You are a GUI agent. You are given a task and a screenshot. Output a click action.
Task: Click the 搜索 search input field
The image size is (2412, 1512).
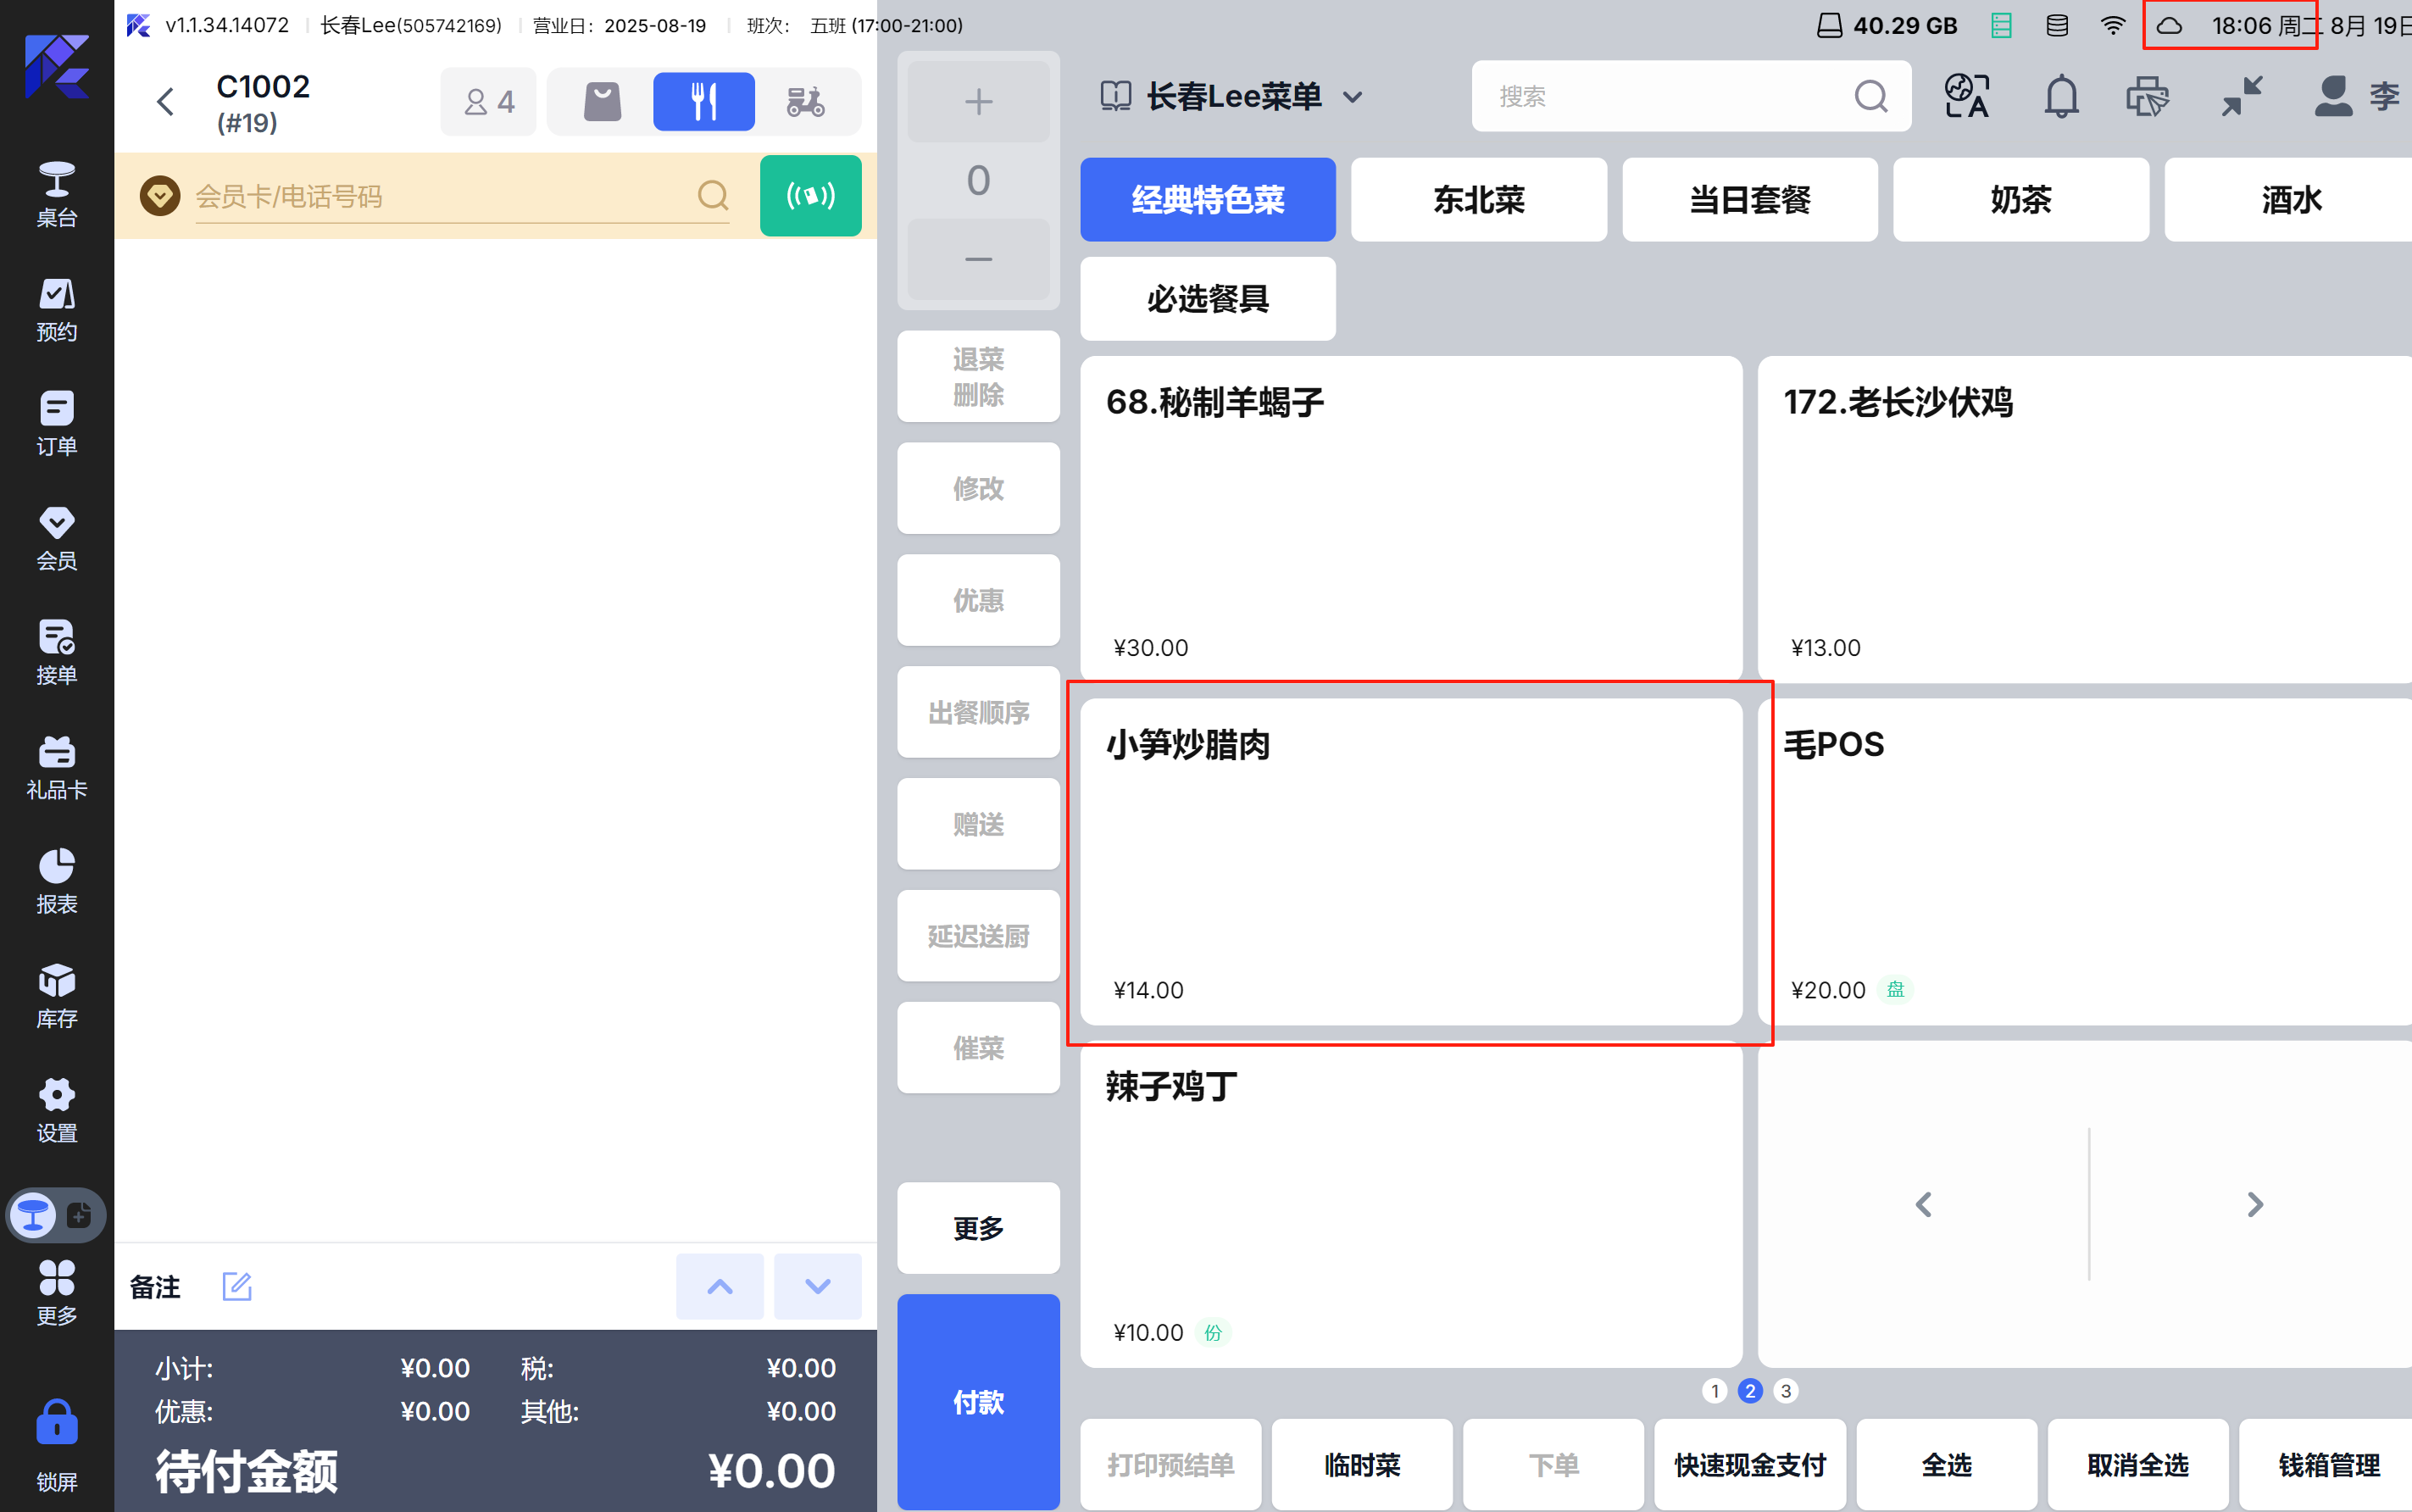pos(1660,97)
